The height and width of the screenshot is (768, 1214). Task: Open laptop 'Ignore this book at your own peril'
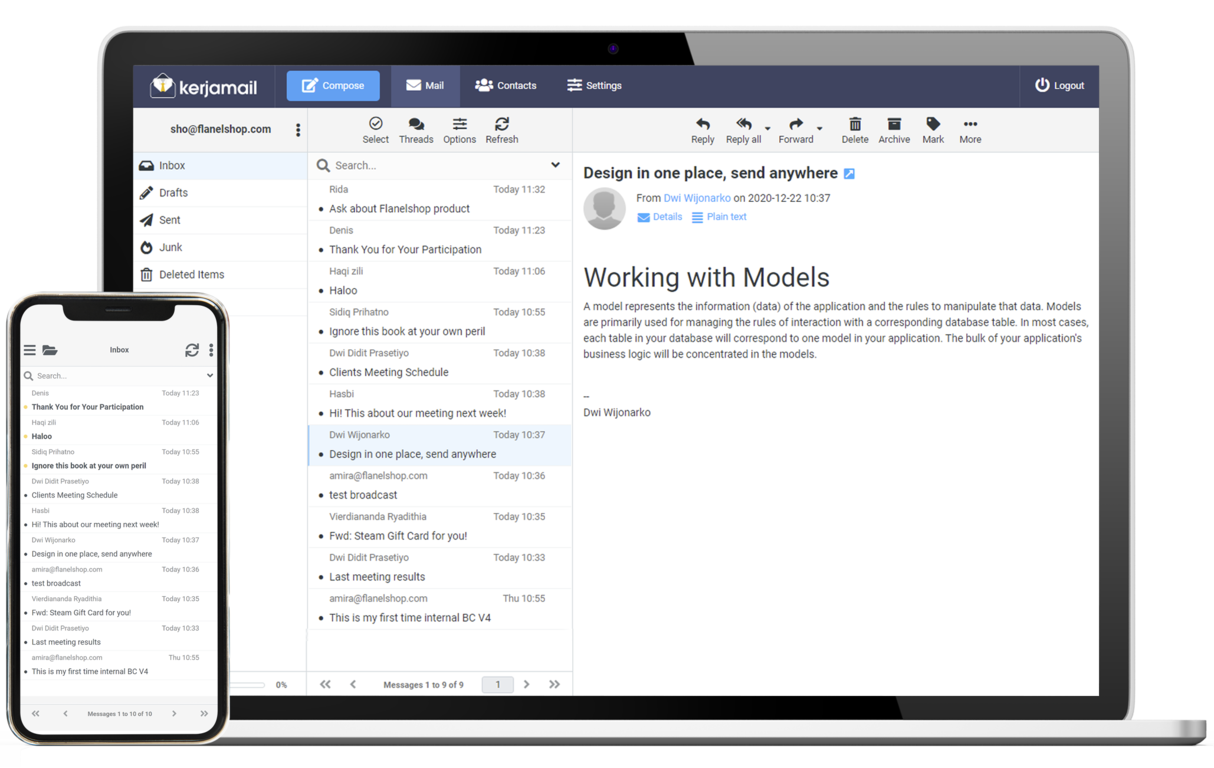click(x=439, y=322)
